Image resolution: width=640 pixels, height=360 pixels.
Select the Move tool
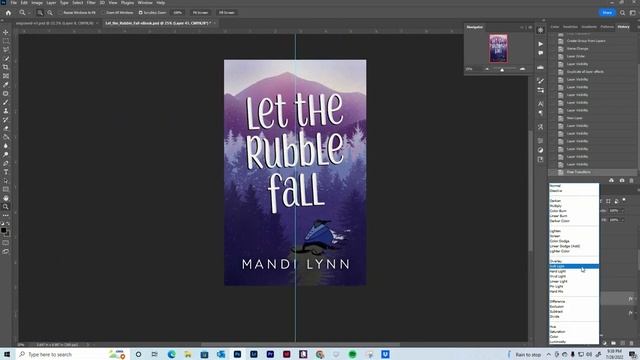click(6, 32)
